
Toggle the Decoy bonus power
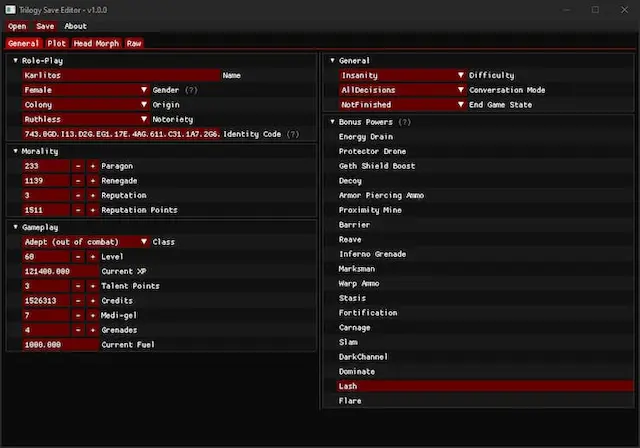coord(485,180)
